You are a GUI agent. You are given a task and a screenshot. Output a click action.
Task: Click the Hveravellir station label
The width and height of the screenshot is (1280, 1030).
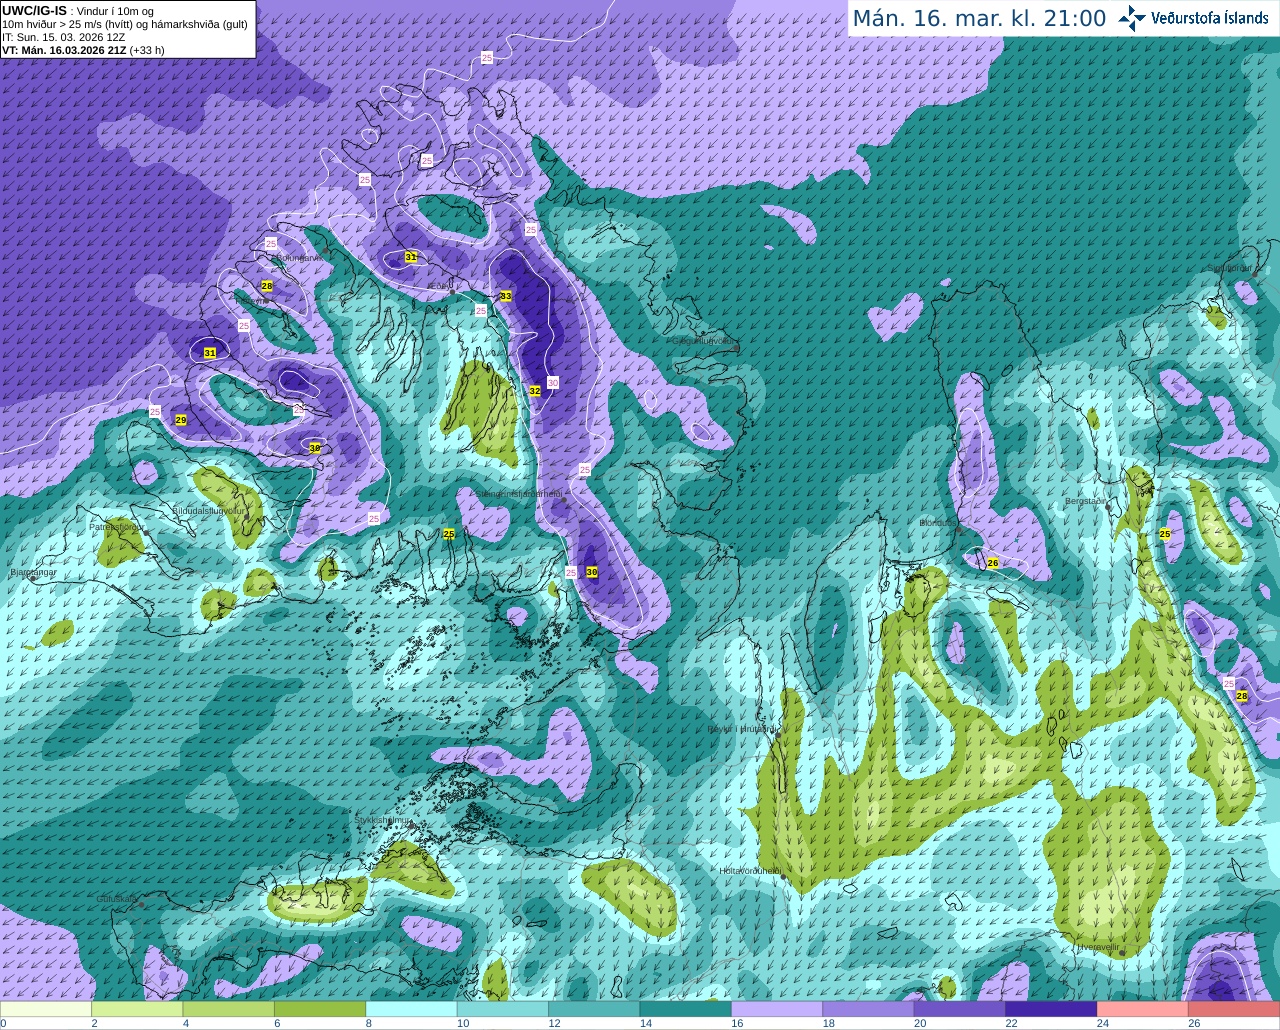tap(1099, 947)
